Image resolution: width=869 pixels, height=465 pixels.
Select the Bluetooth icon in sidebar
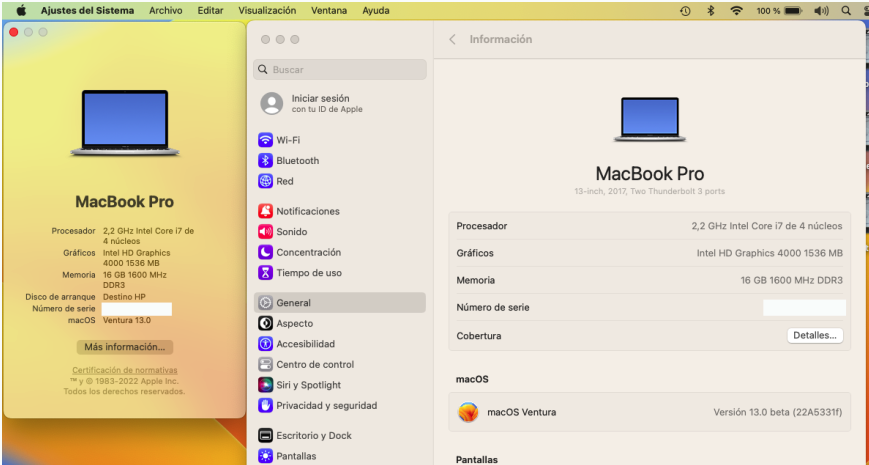tap(266, 161)
